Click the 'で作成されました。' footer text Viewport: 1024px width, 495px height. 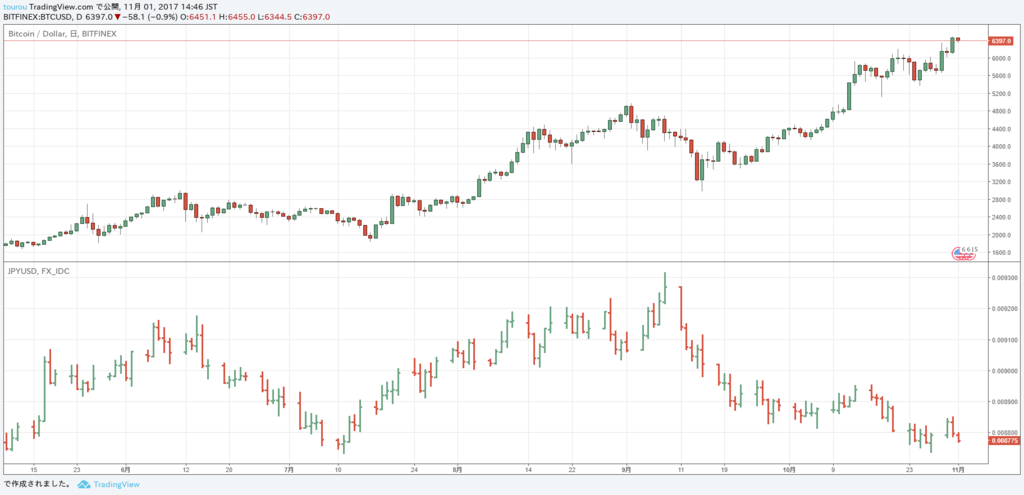[38, 485]
